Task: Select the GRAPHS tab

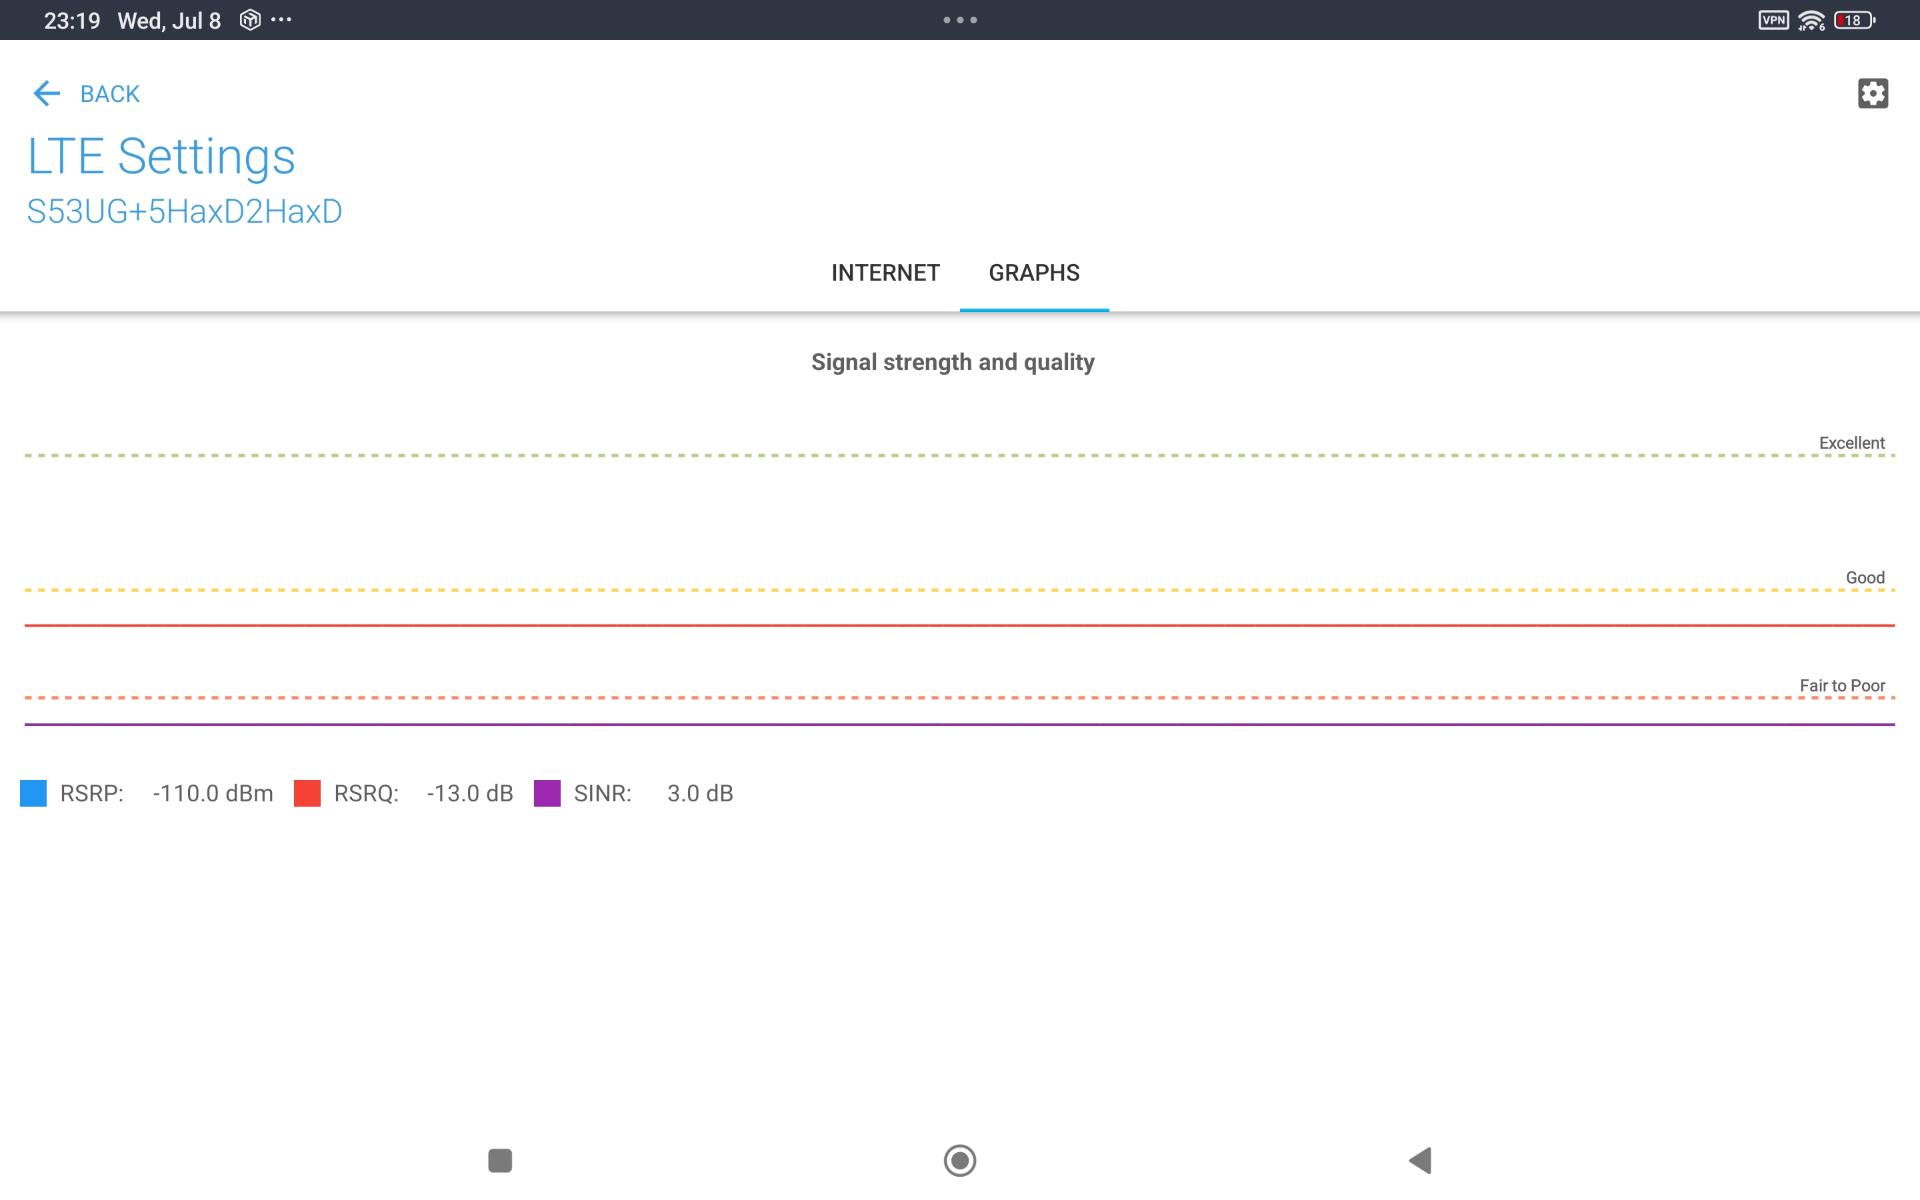Action: (1034, 273)
